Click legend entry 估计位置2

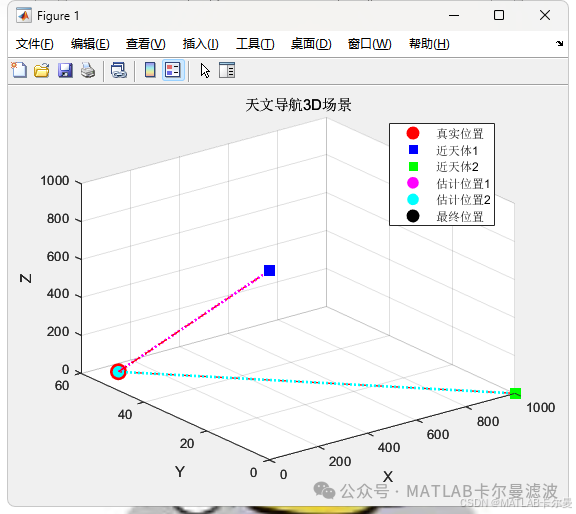(x=463, y=200)
